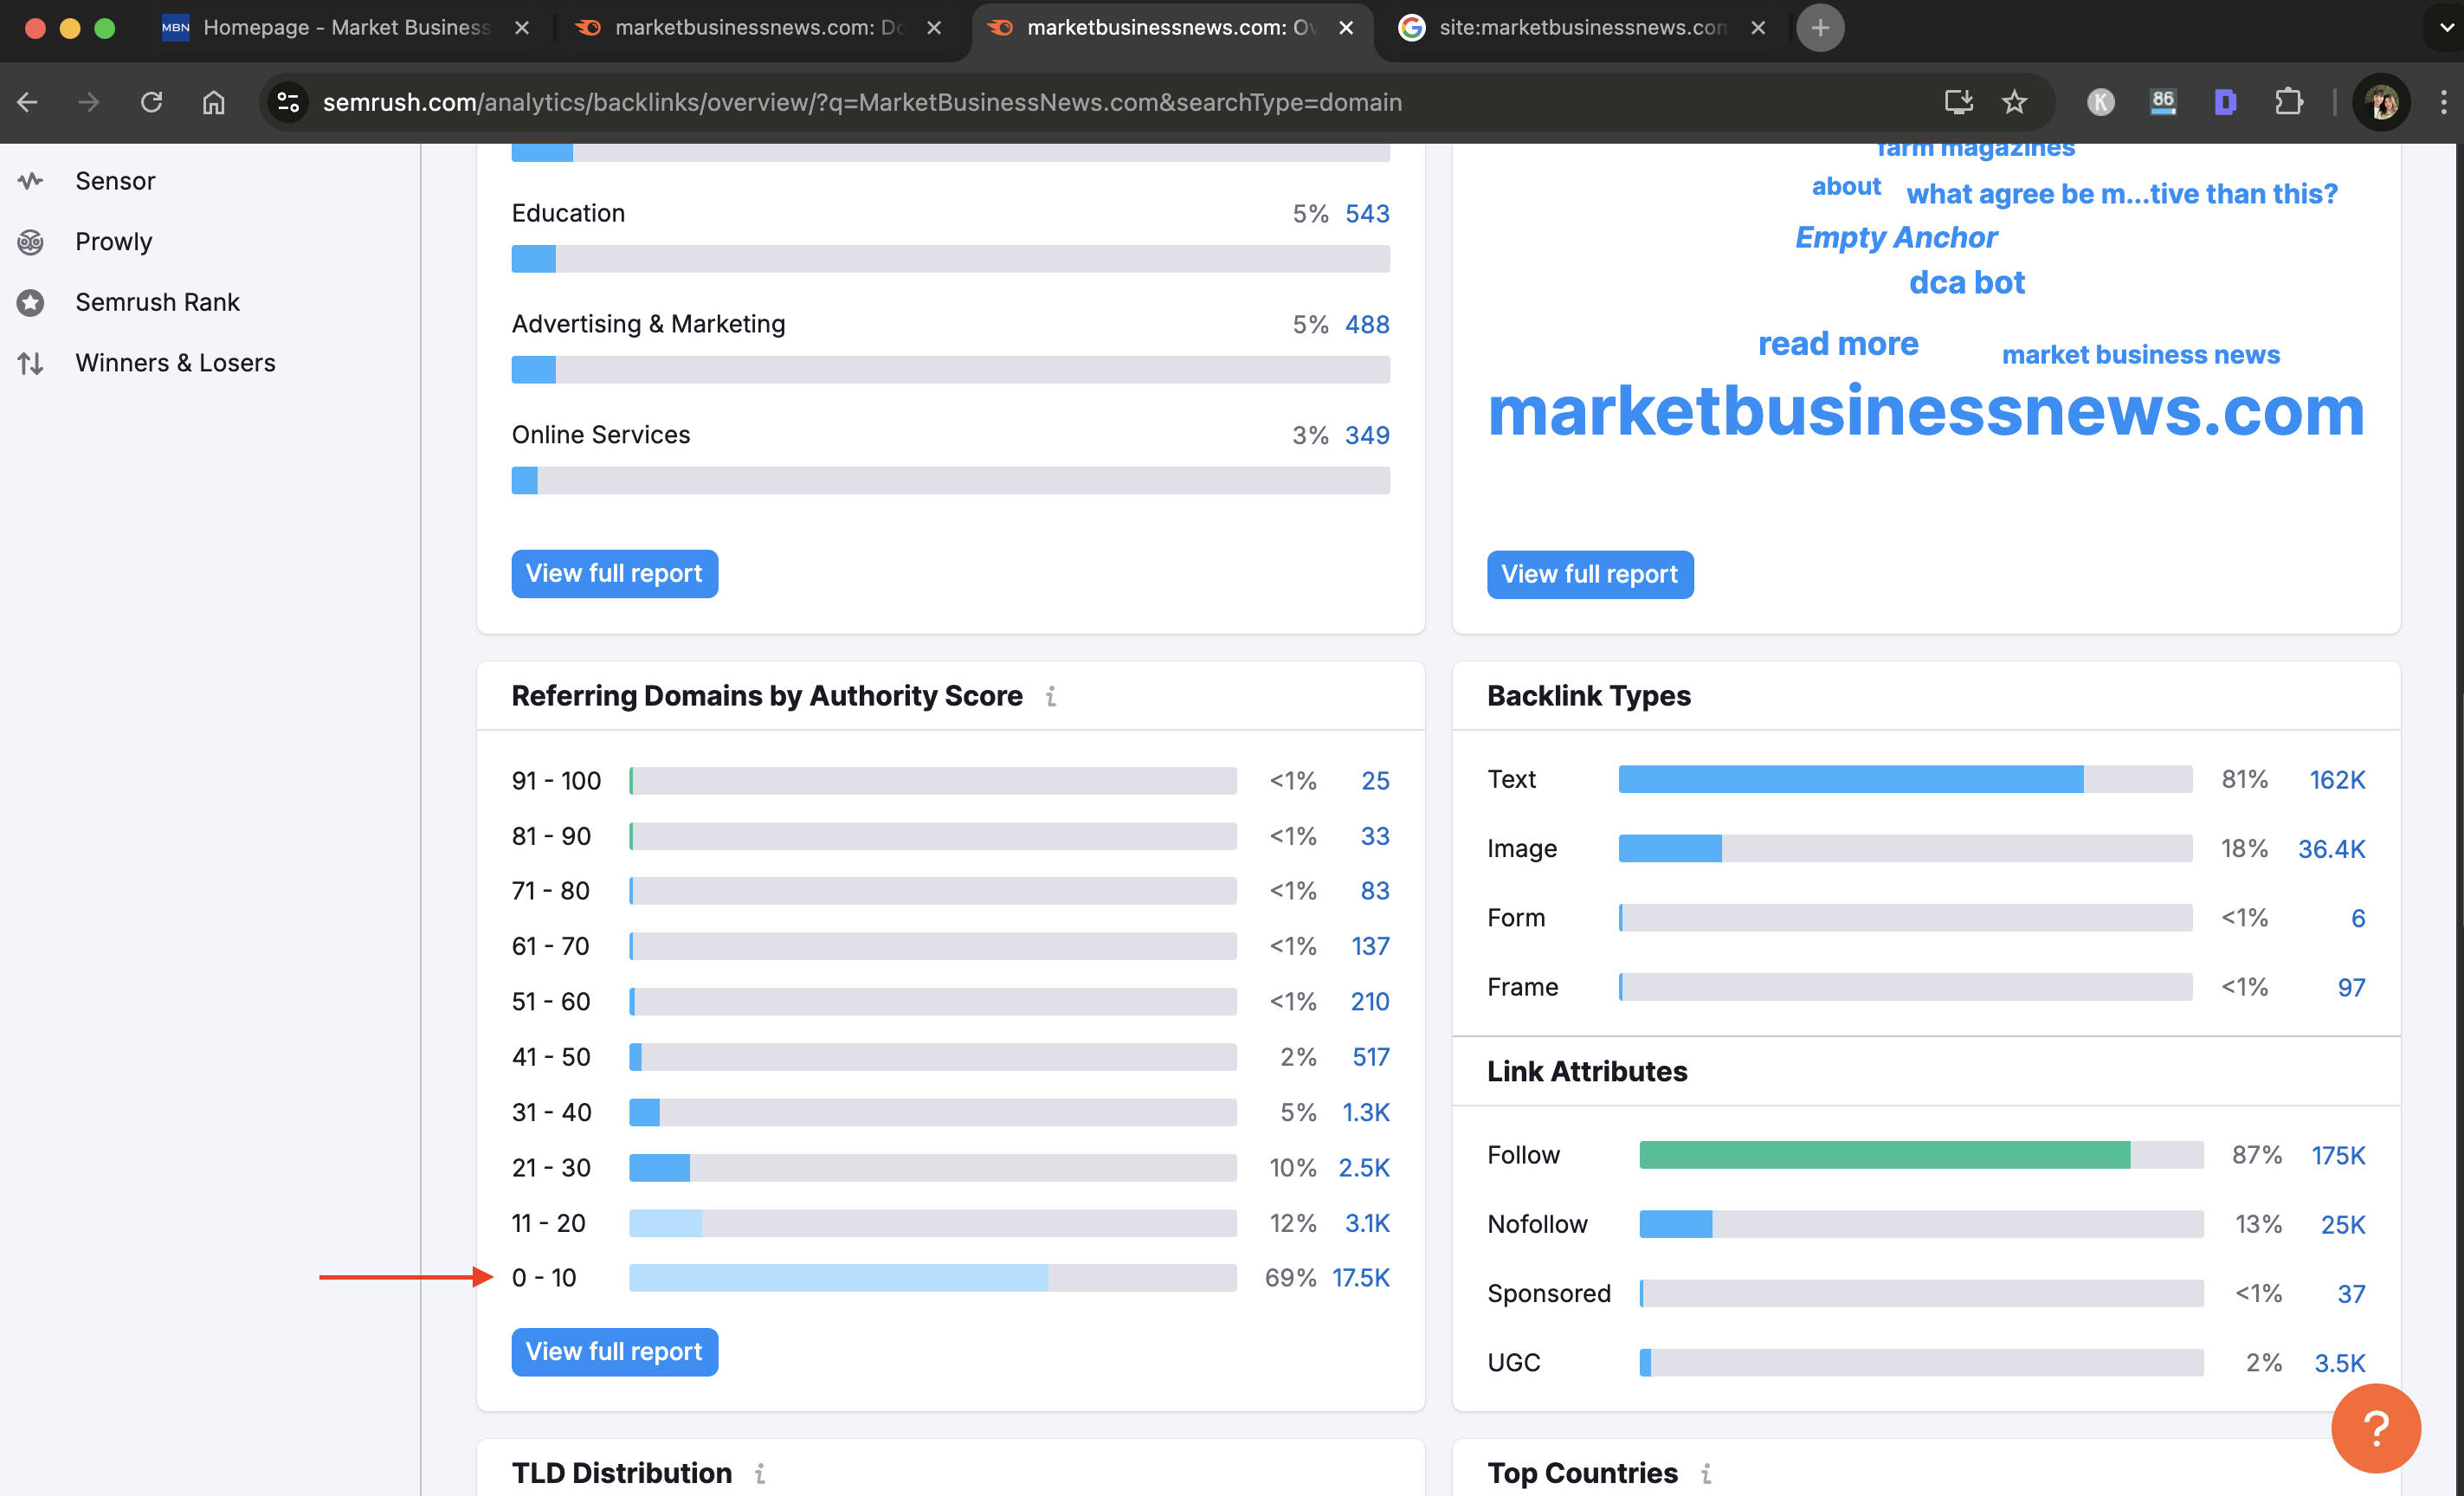Click the extension icon showing 86

2163,102
